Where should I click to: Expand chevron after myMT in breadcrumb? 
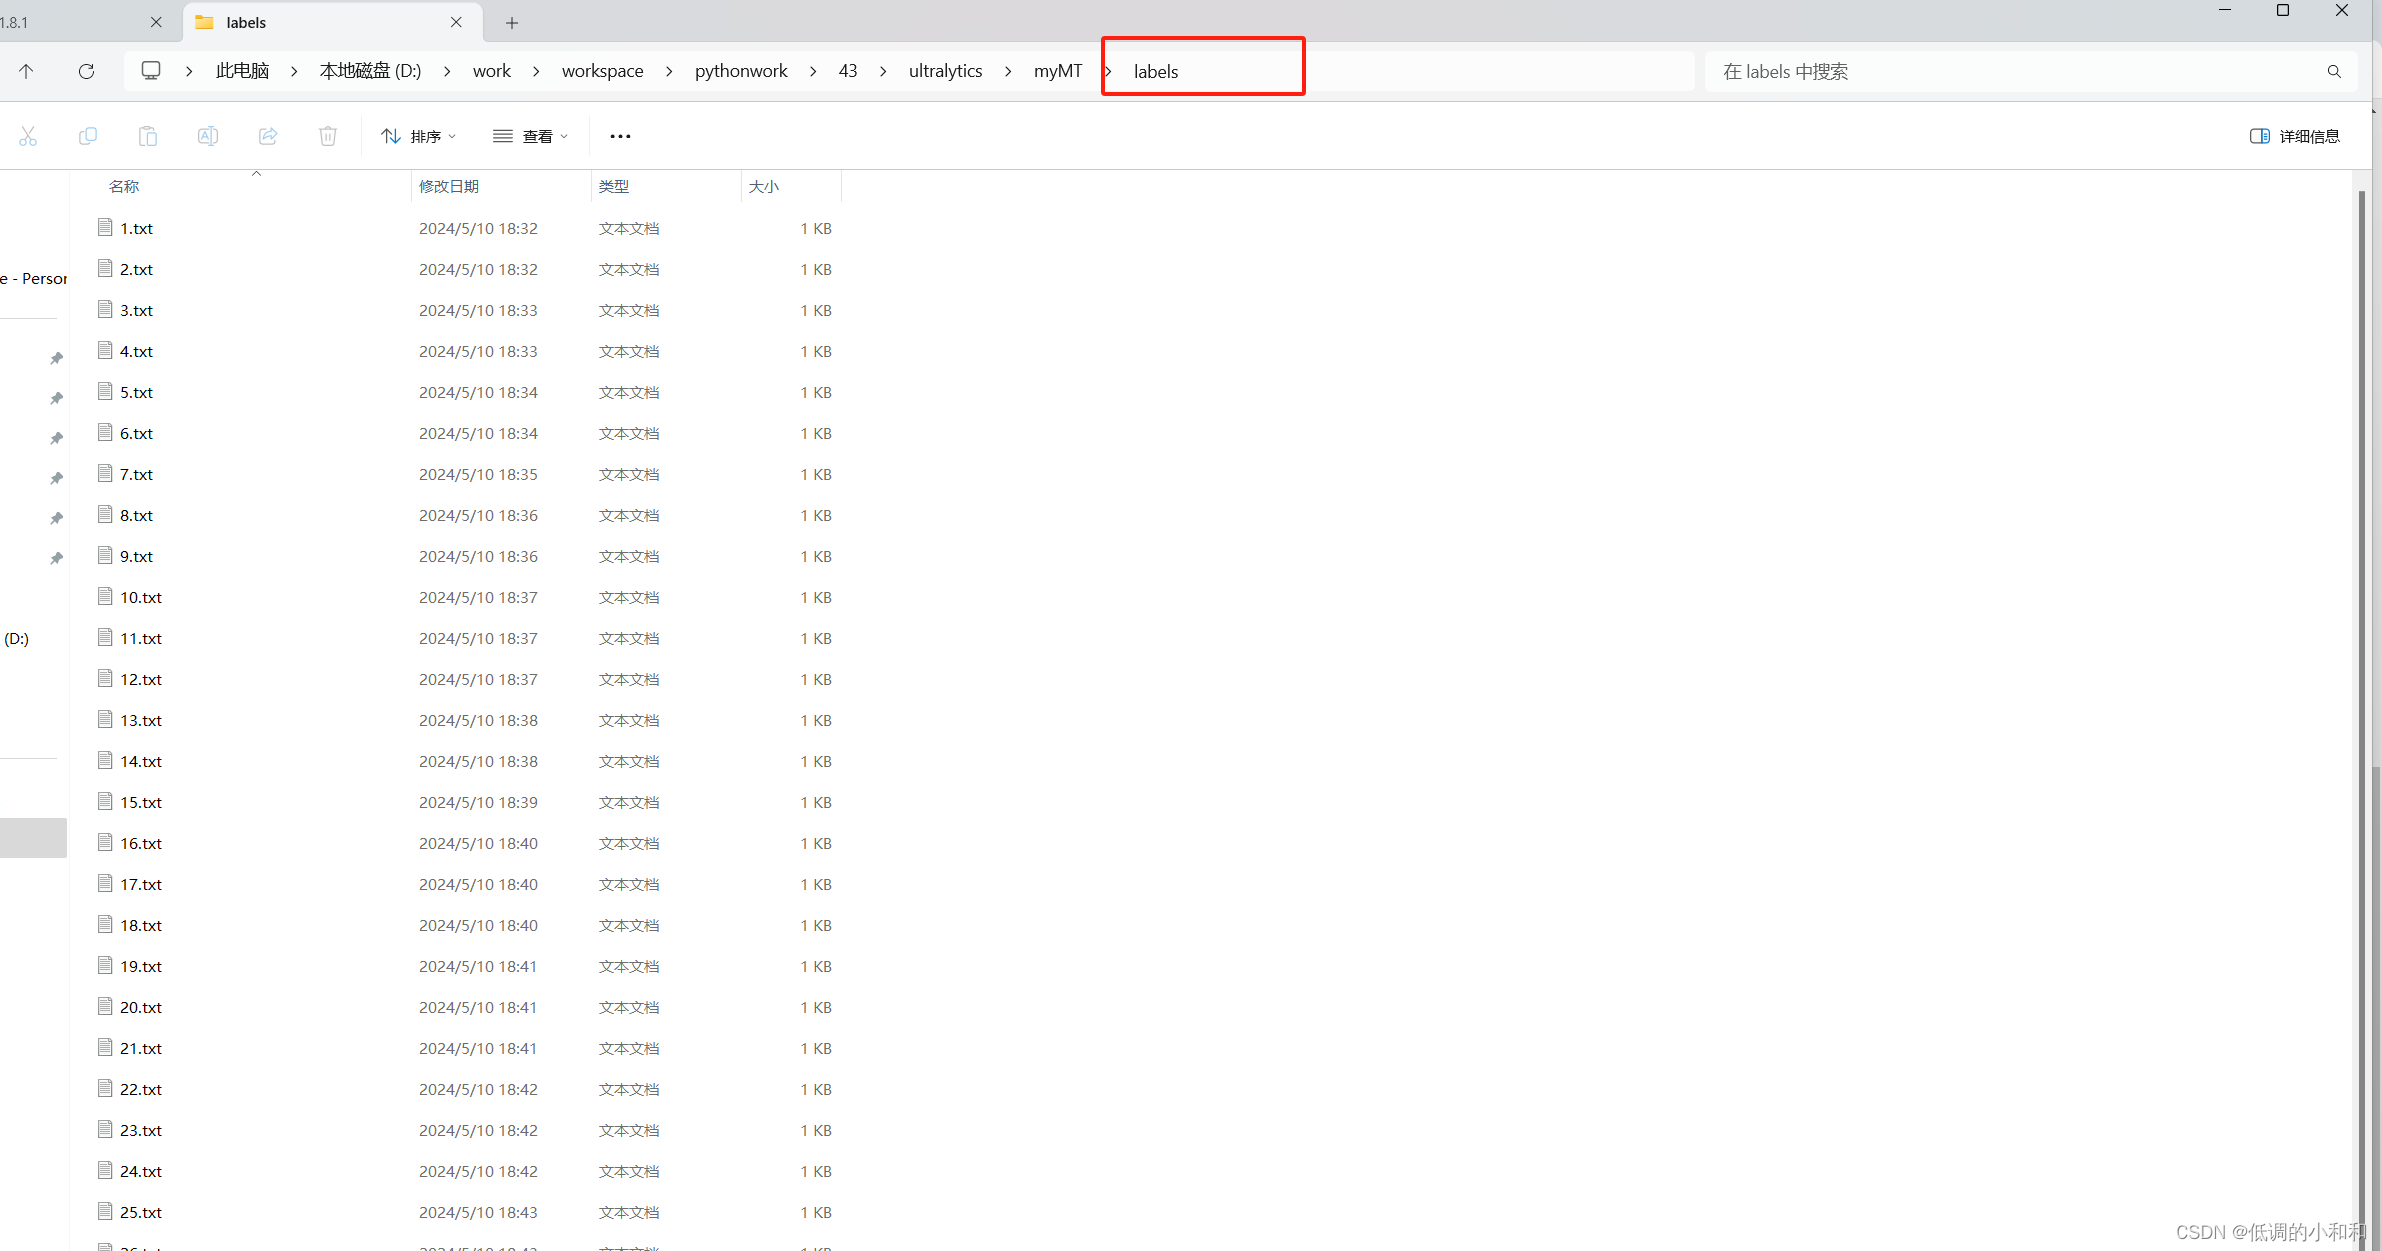pyautogui.click(x=1108, y=71)
